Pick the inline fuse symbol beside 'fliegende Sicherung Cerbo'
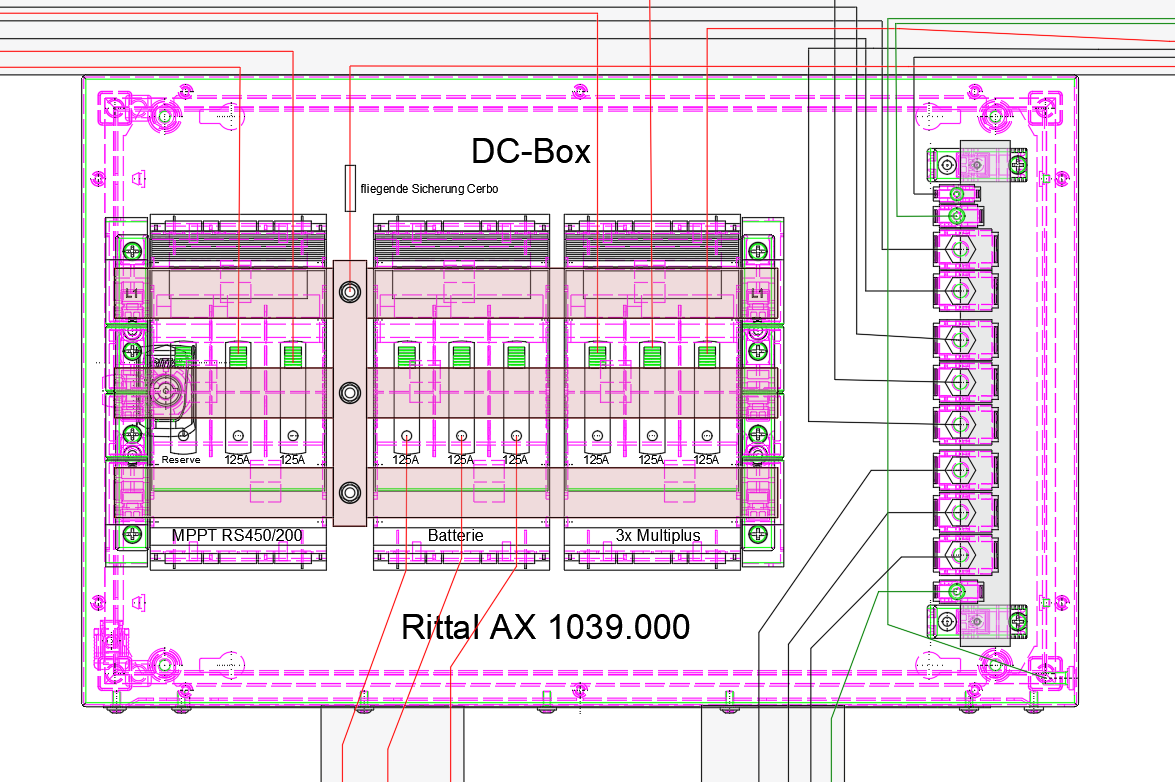1175x782 pixels. click(350, 188)
